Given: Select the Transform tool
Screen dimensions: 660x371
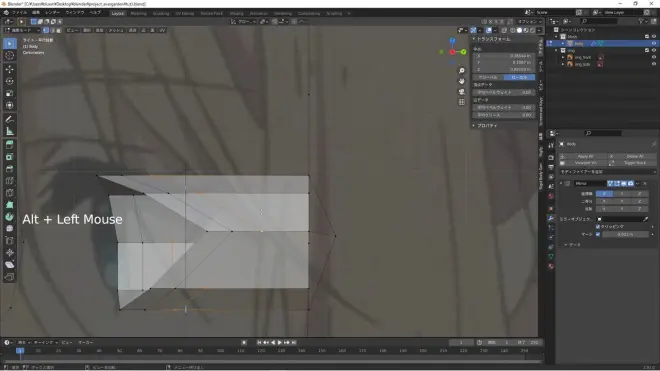Looking at the screenshot, I should 10,105.
